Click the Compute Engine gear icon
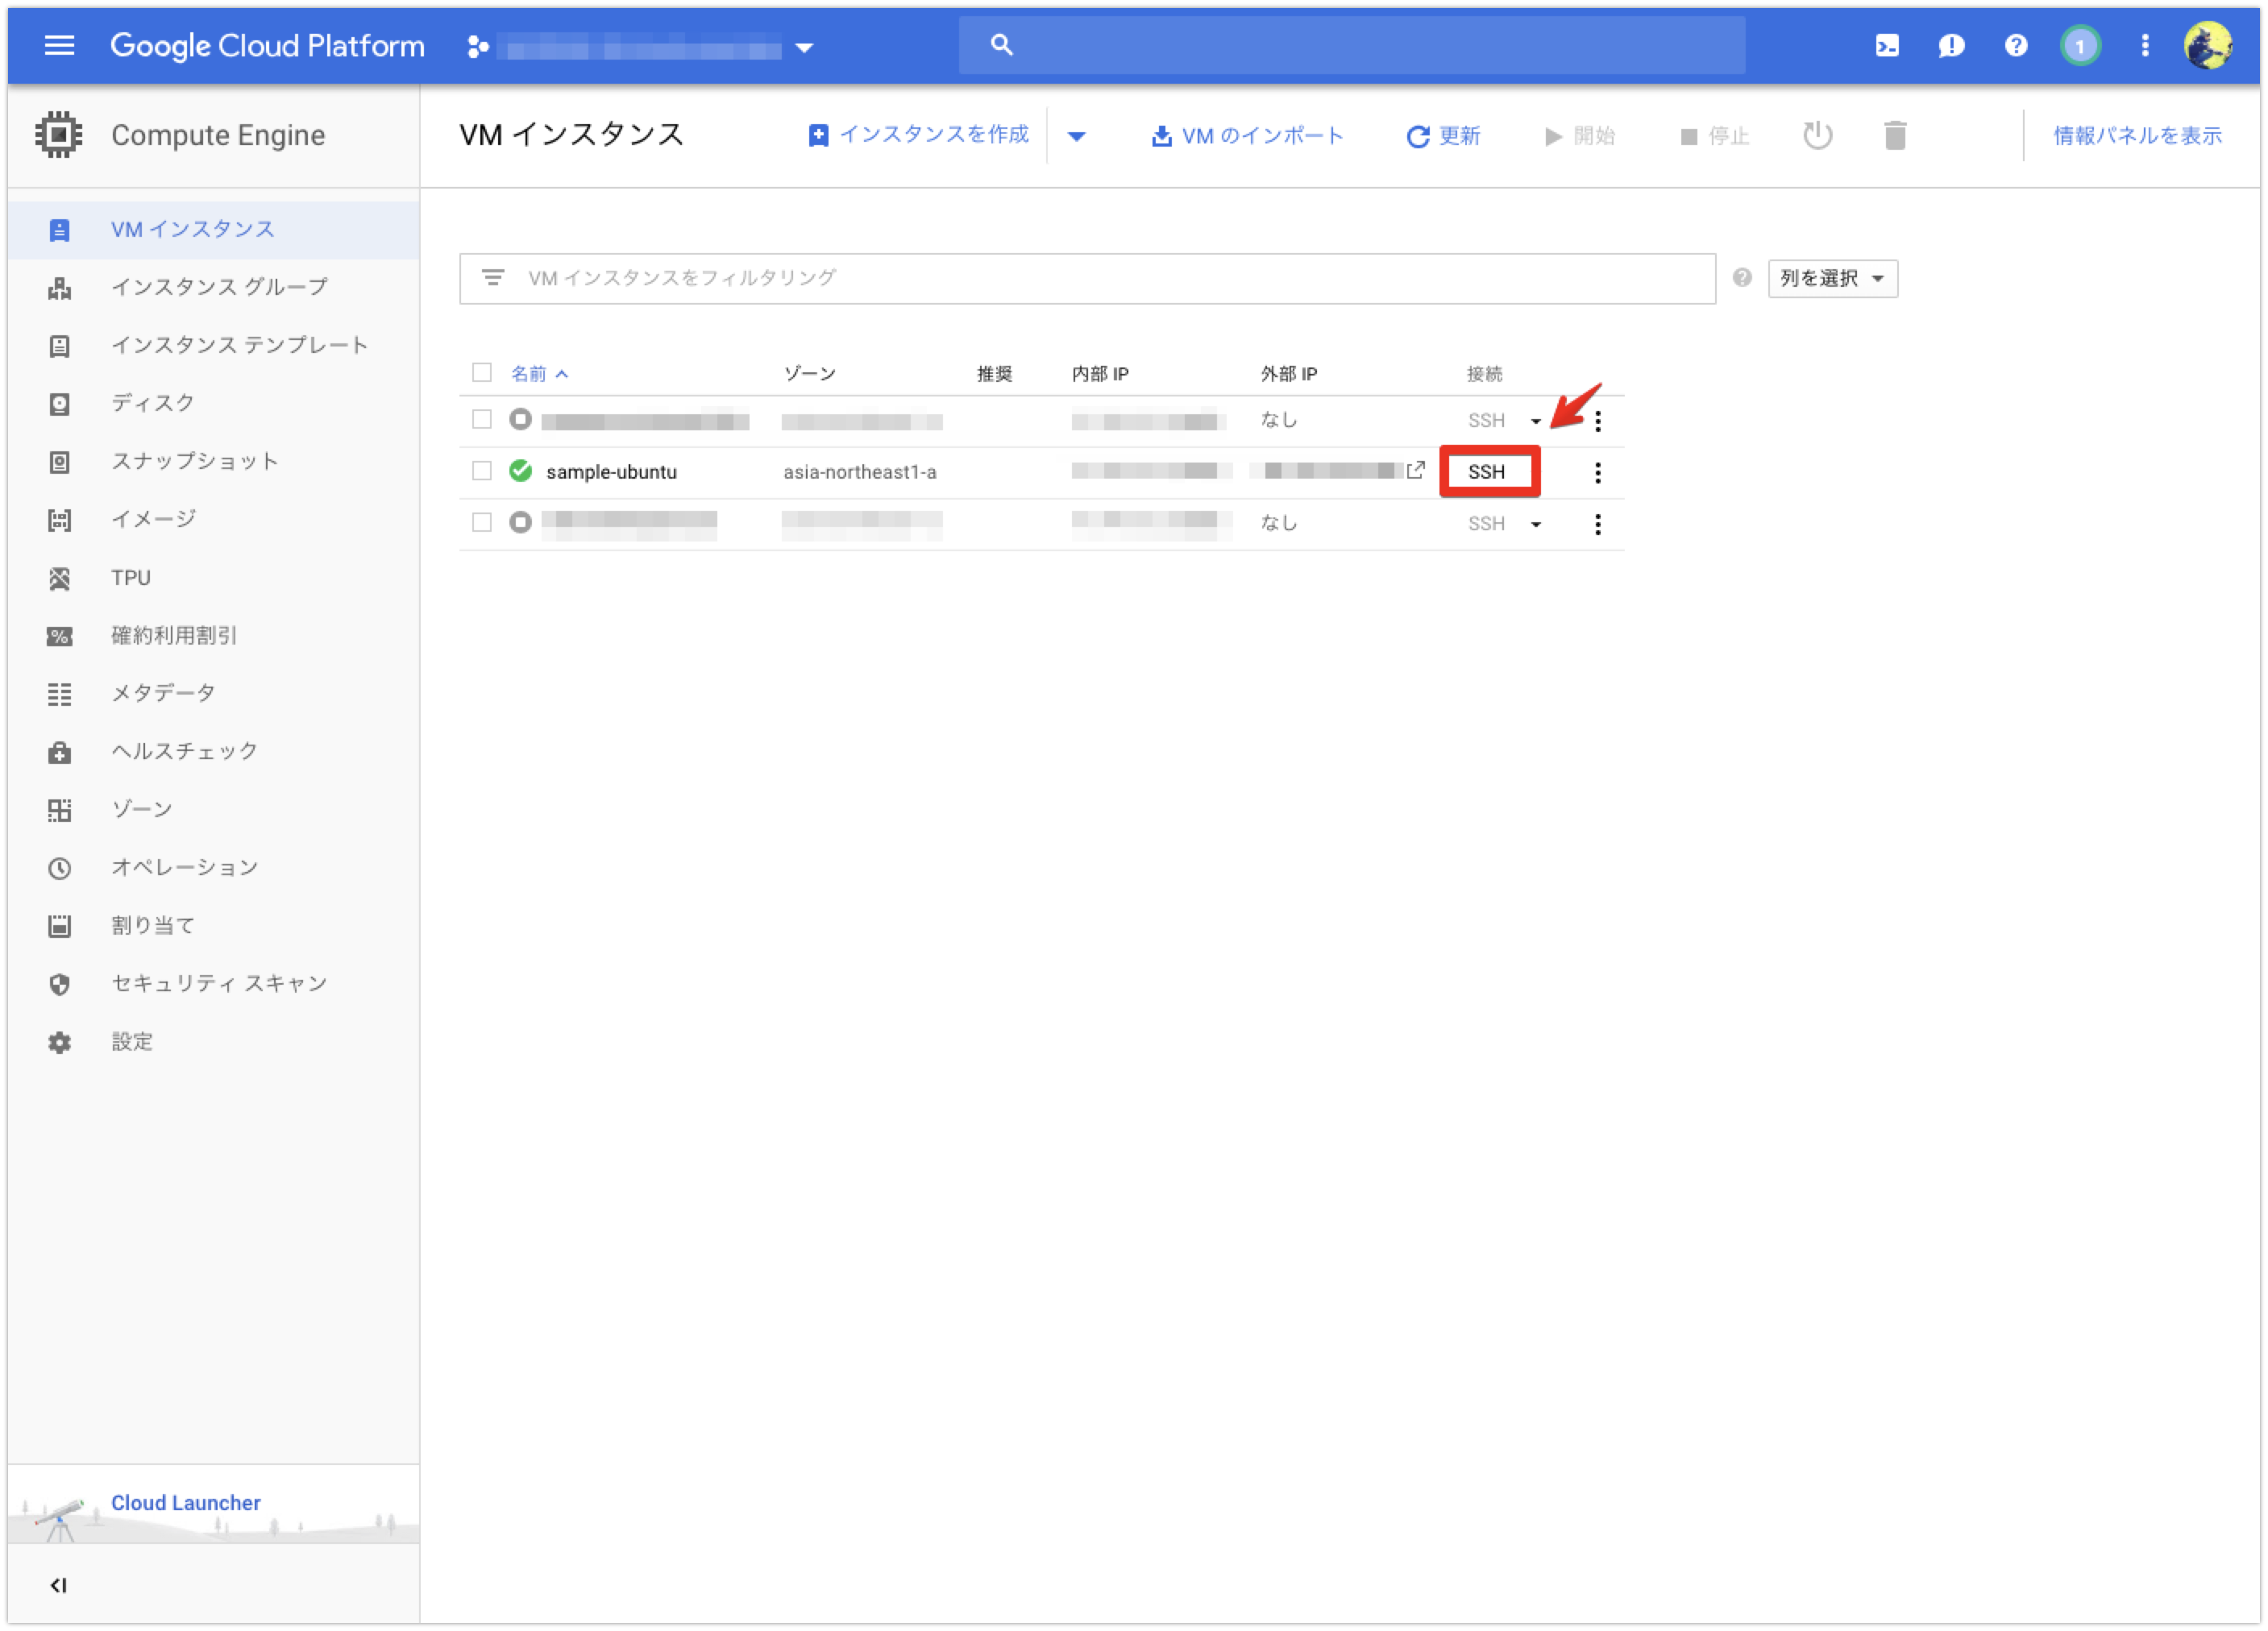The height and width of the screenshot is (1631, 2268). 55,132
